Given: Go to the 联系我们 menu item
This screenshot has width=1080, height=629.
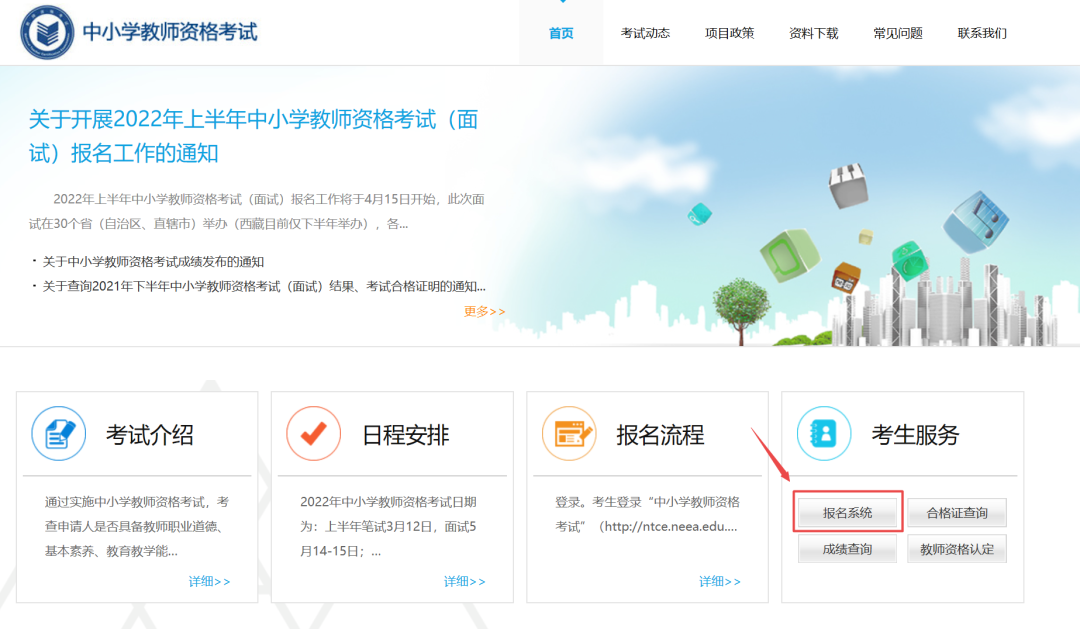Looking at the screenshot, I should coord(982,33).
